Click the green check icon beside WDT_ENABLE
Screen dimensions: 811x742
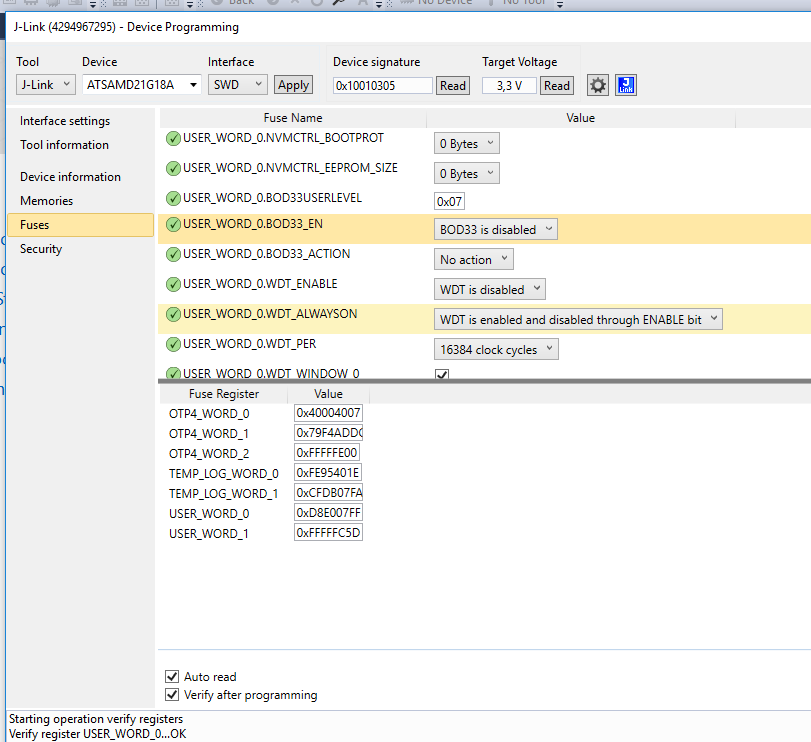coord(173,284)
